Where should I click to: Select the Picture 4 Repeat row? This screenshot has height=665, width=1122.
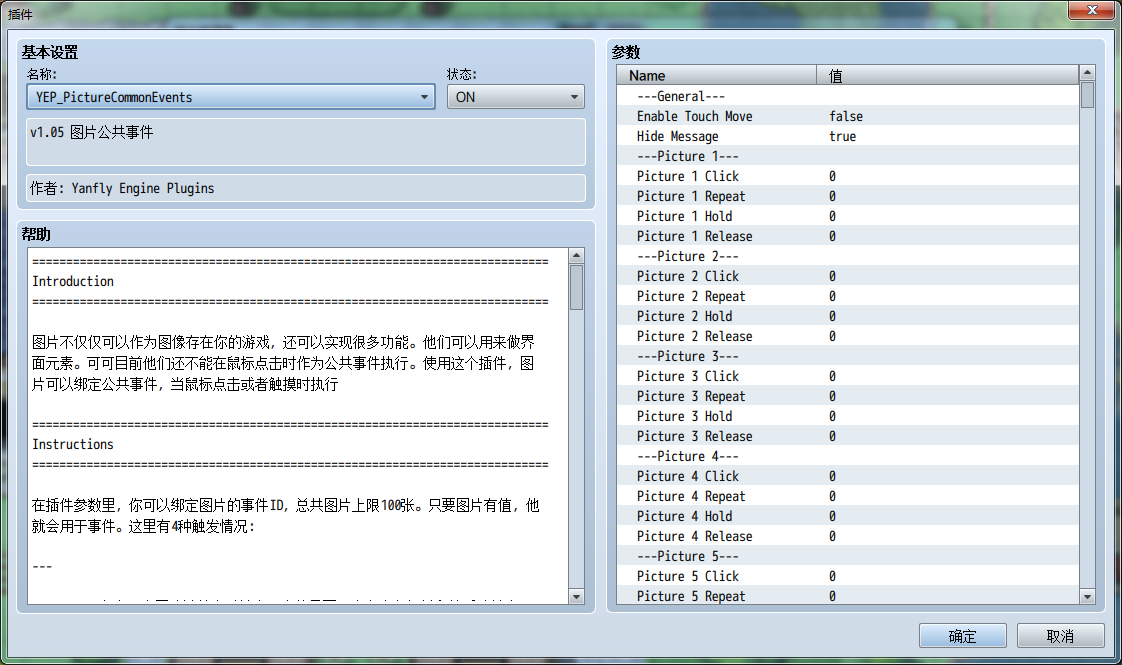pyautogui.click(x=848, y=497)
